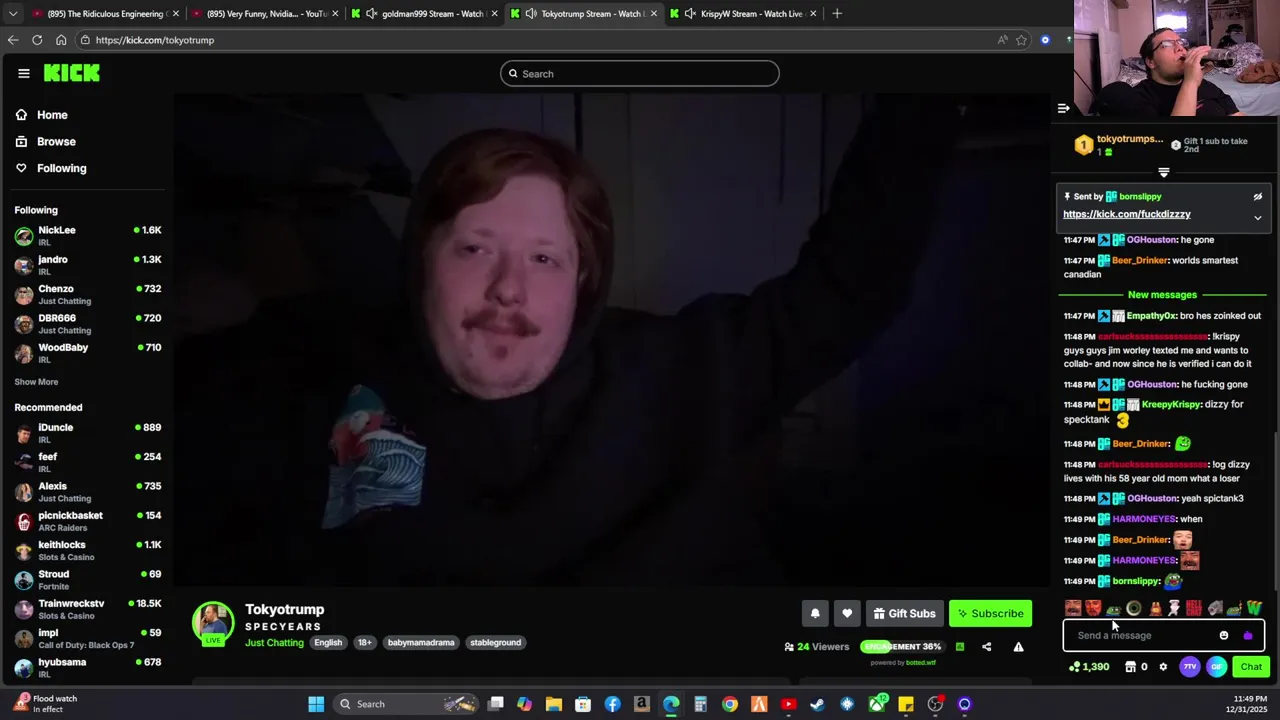Open the jandro channel in Following
This screenshot has width=1280, height=720.
(x=88, y=265)
